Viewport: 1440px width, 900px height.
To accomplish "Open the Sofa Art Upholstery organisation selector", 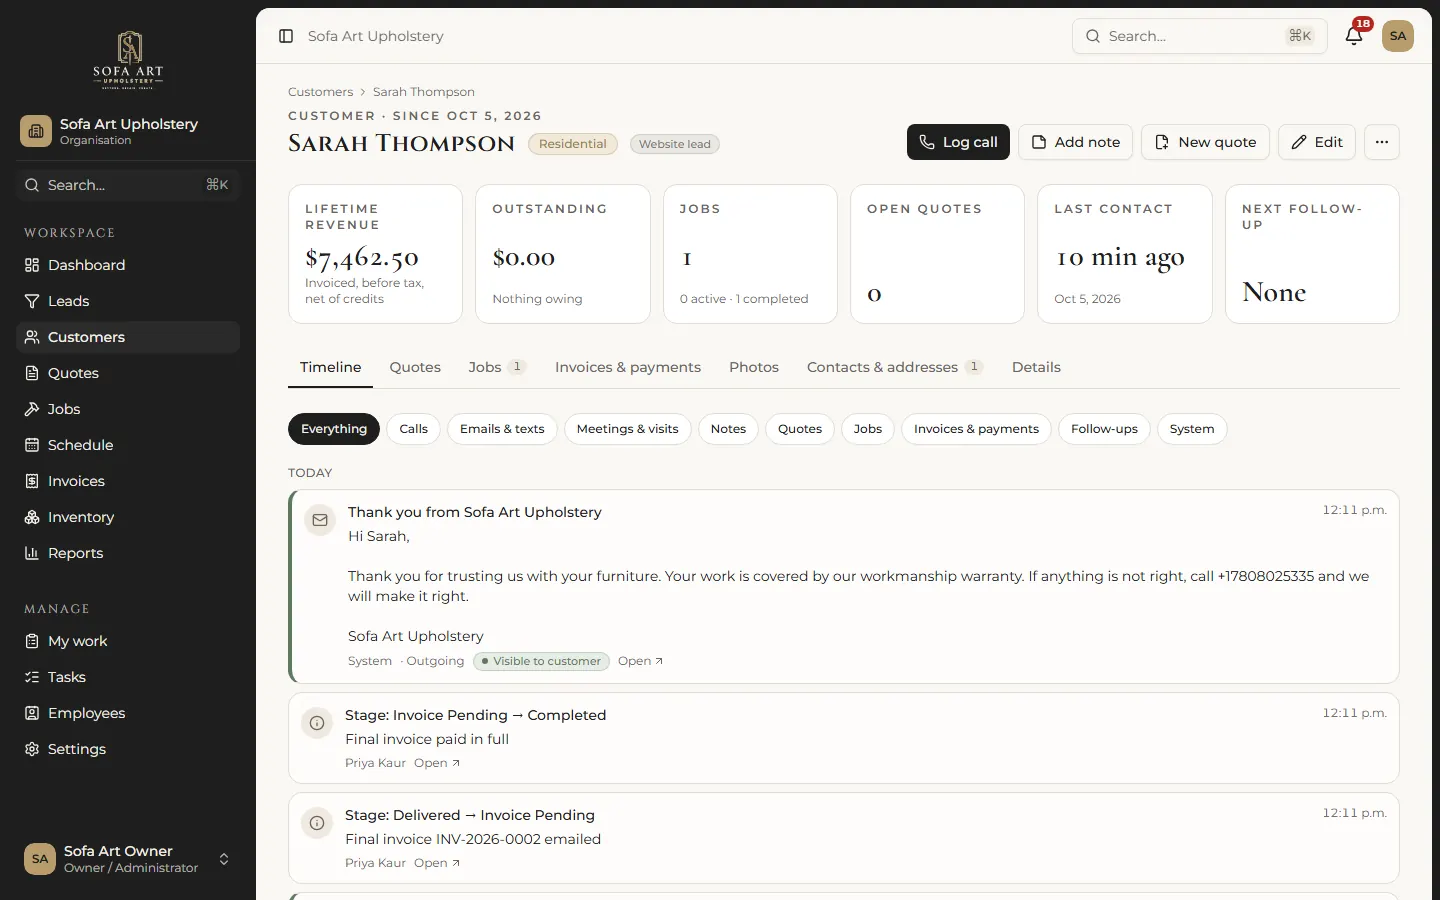I will [128, 131].
